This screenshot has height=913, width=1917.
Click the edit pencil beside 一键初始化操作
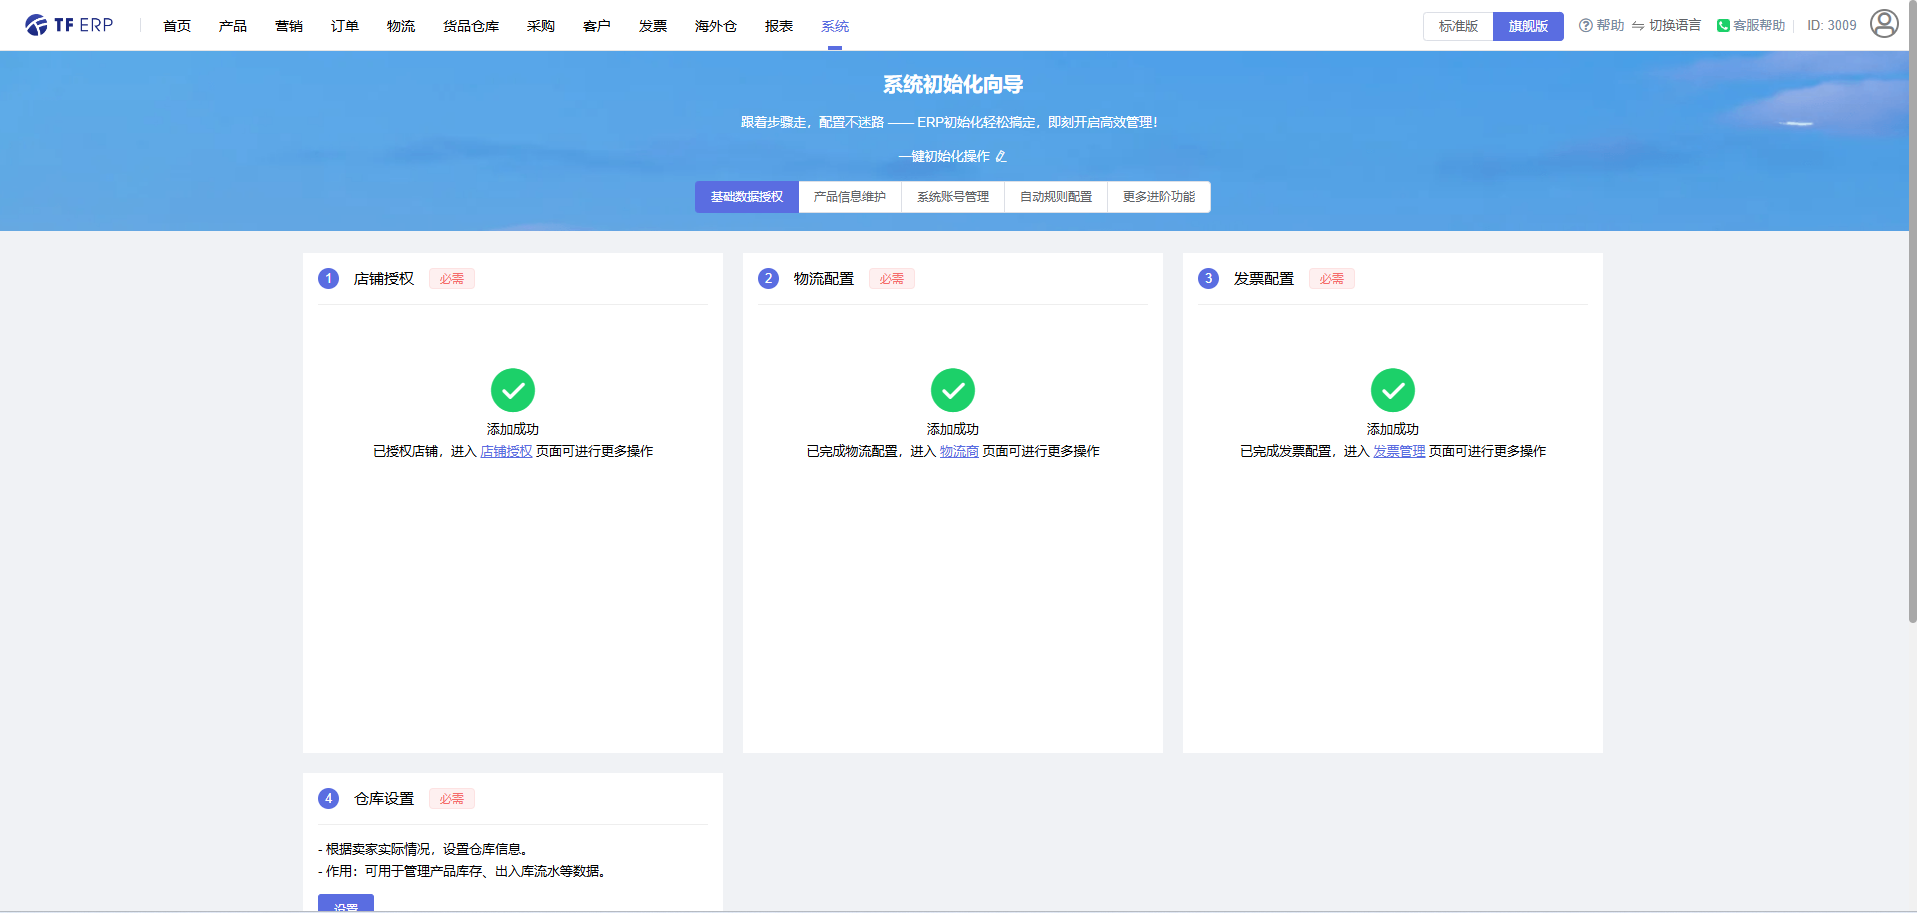pos(1001,156)
